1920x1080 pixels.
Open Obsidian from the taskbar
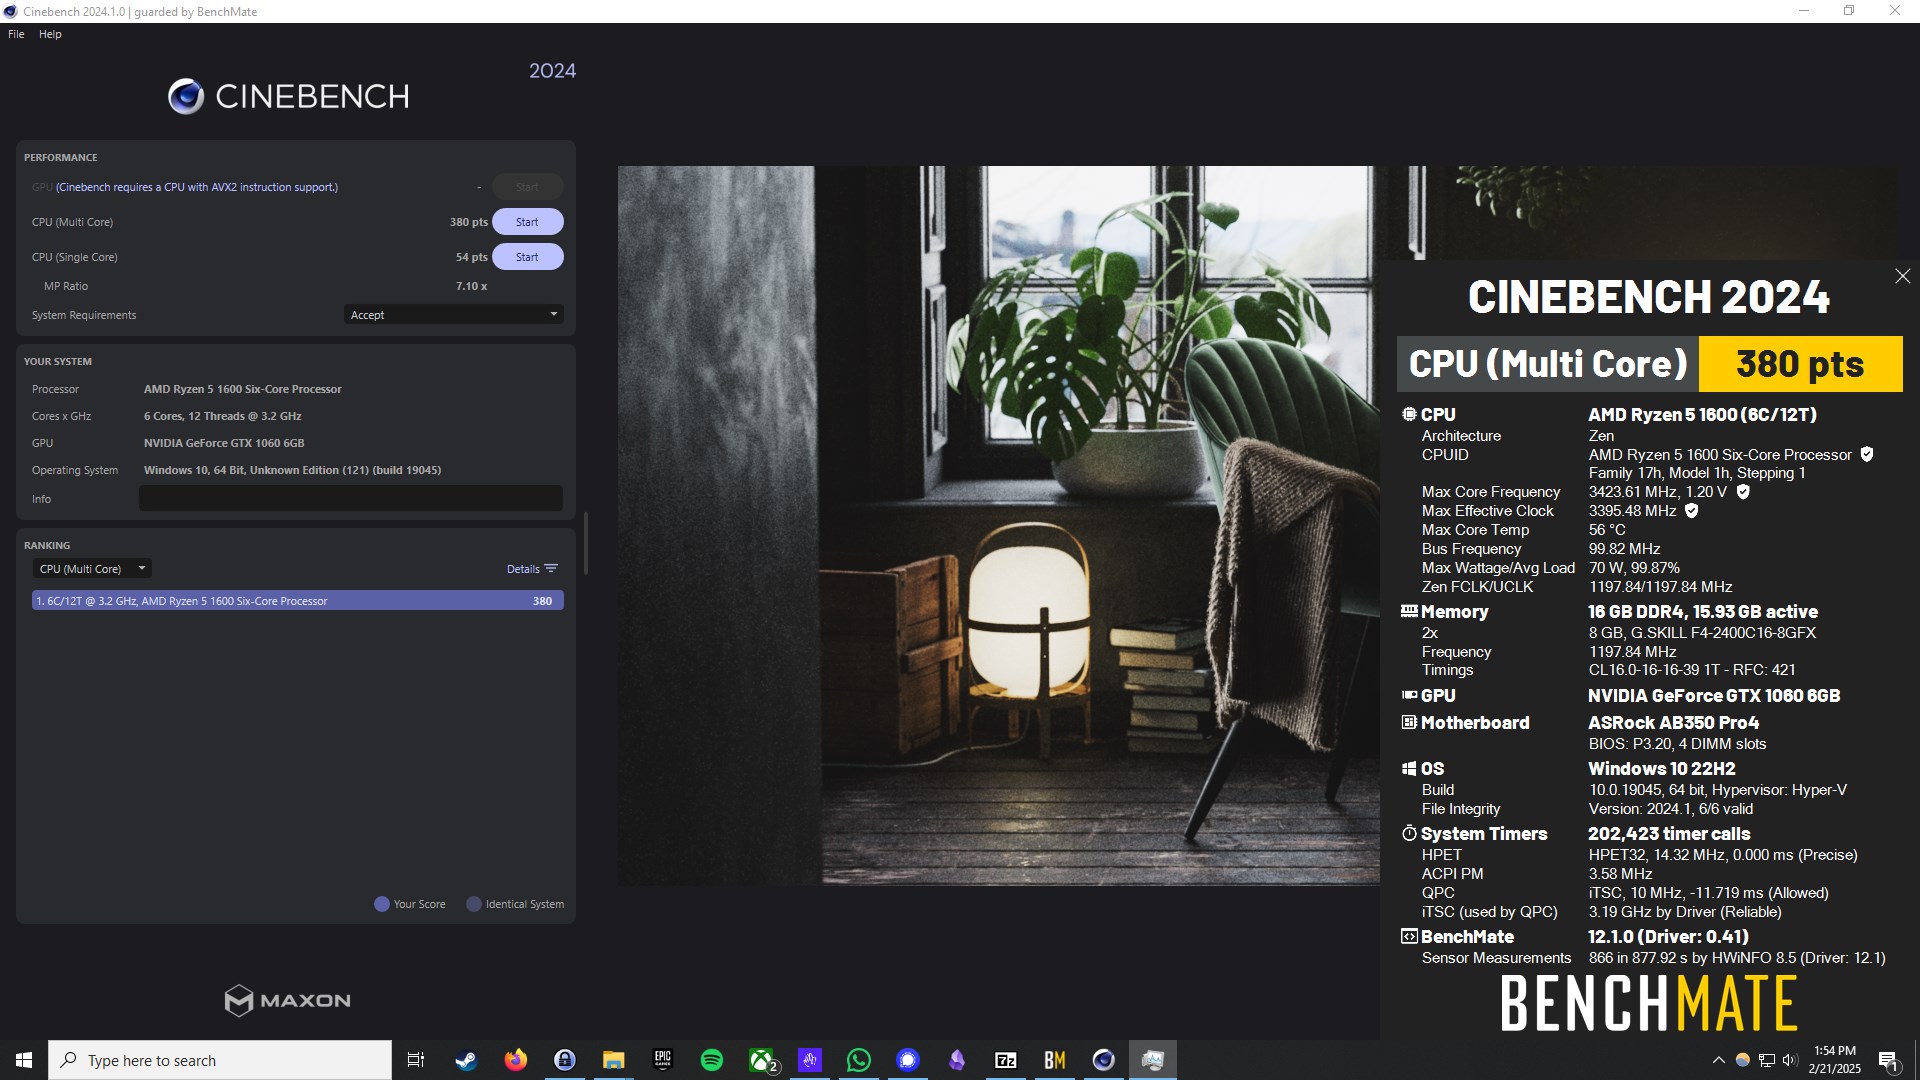pos(957,1060)
